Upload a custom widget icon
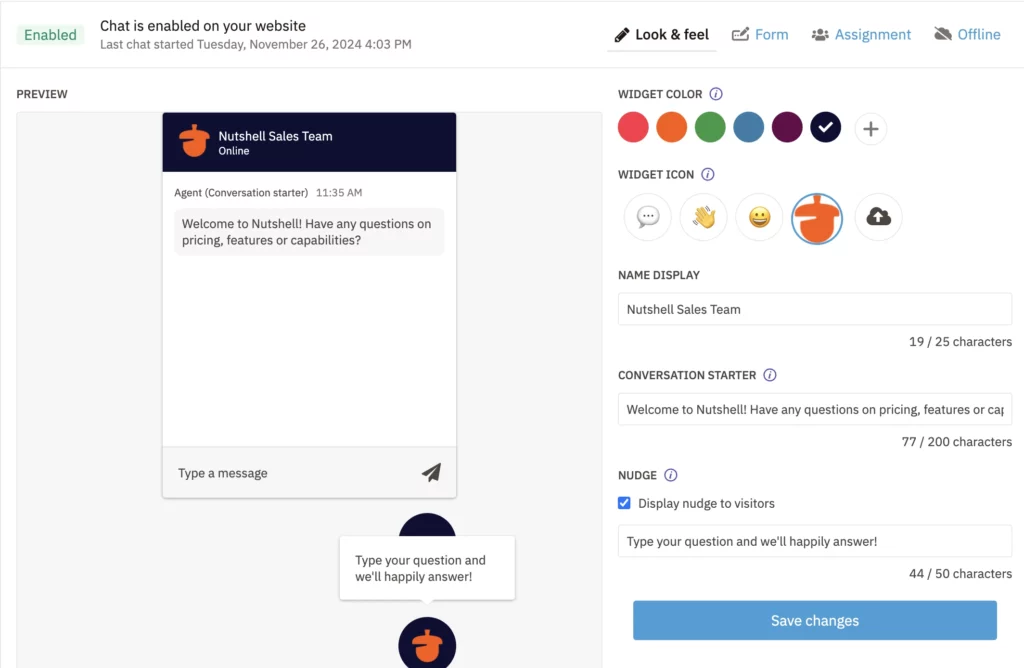1024x668 pixels. click(878, 217)
